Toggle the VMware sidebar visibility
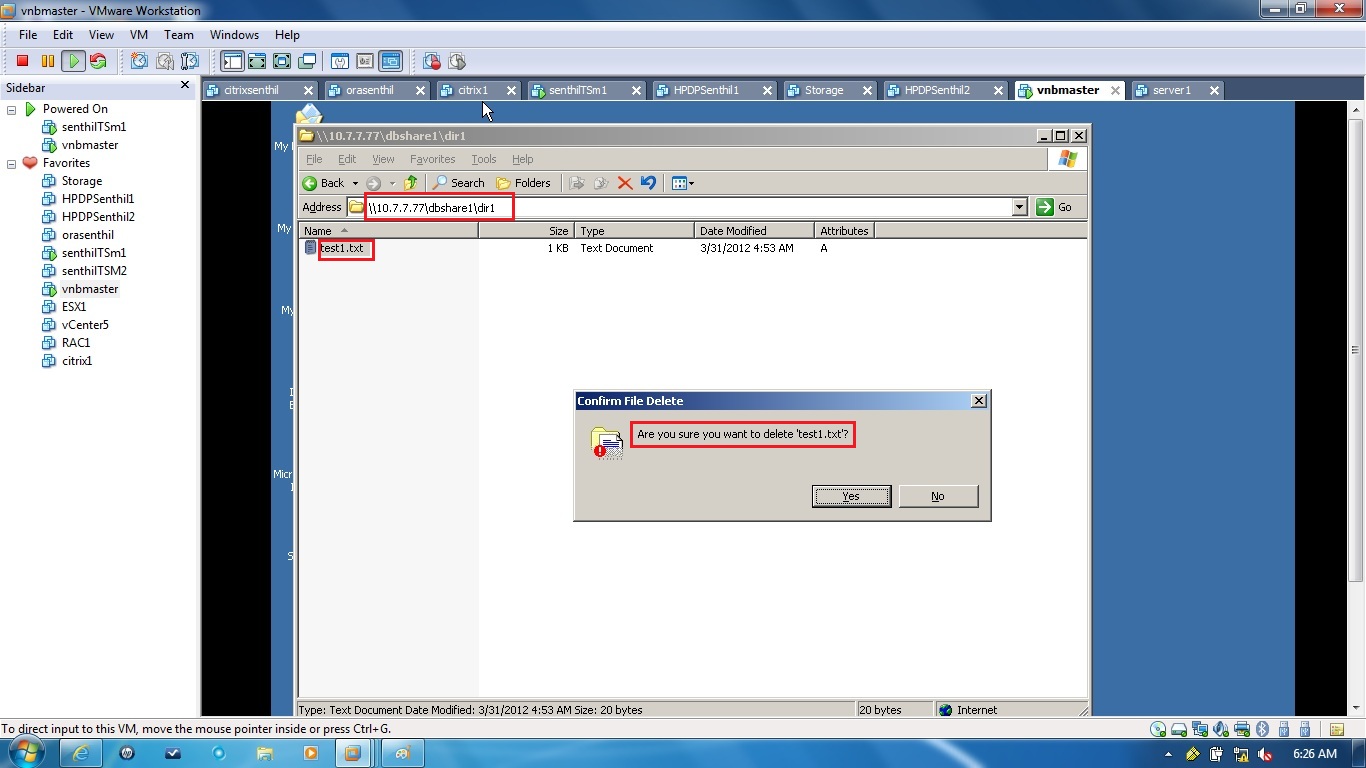 tap(231, 61)
